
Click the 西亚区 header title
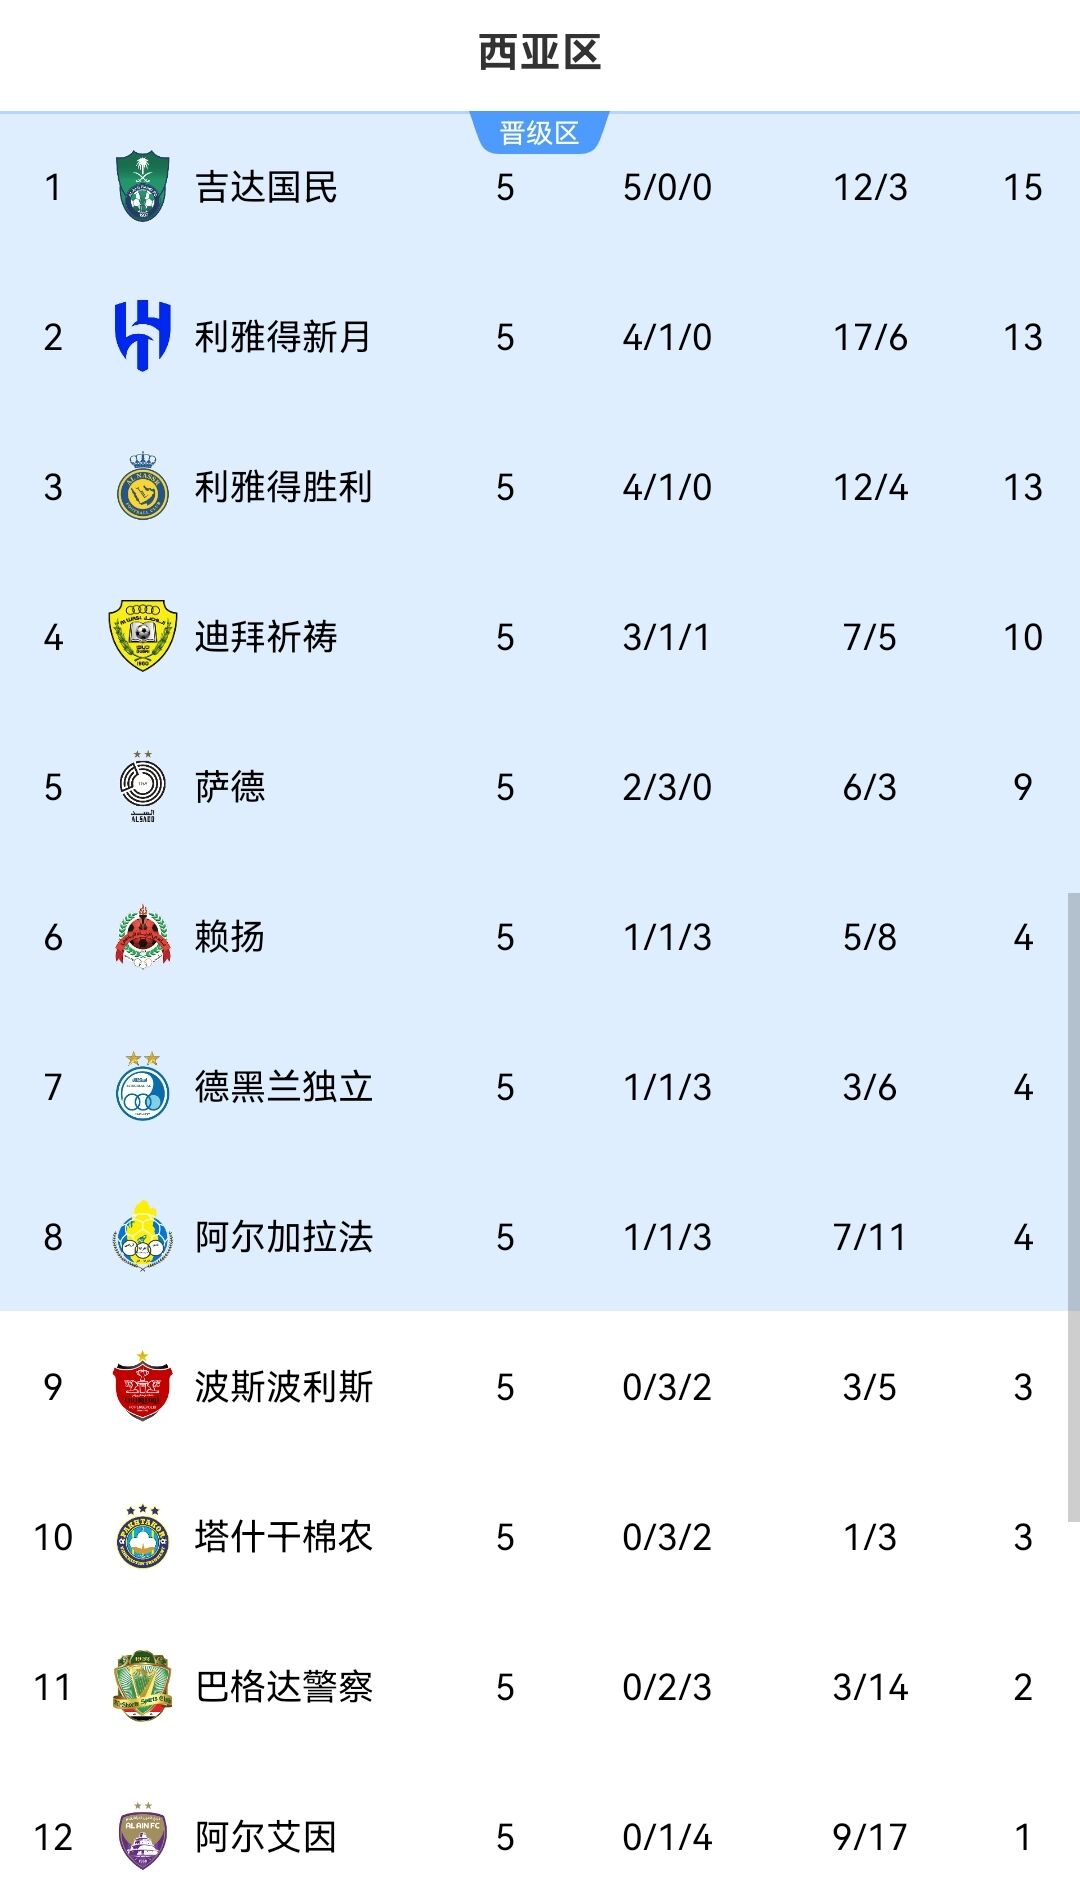539,52
